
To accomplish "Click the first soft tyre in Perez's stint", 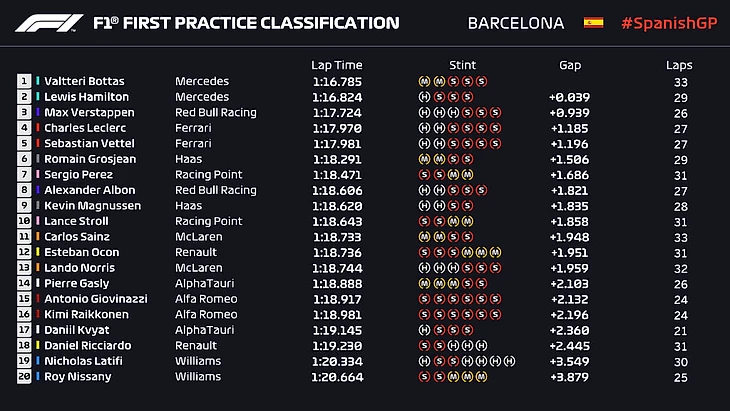I will [425, 174].
